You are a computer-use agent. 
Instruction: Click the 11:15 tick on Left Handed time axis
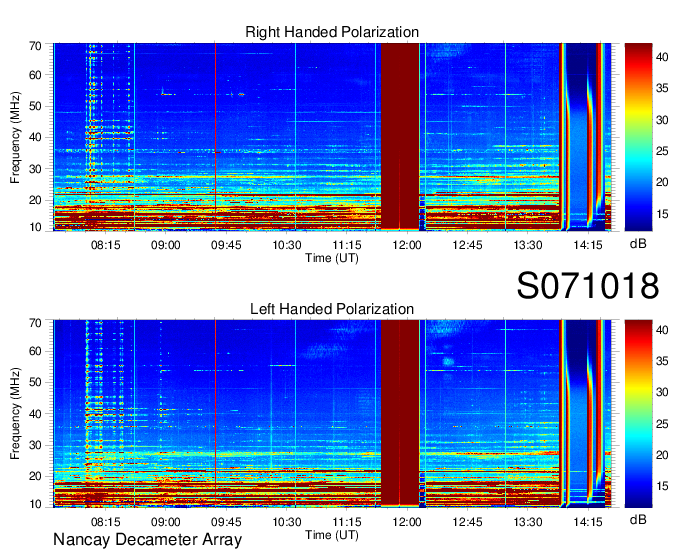(x=347, y=521)
